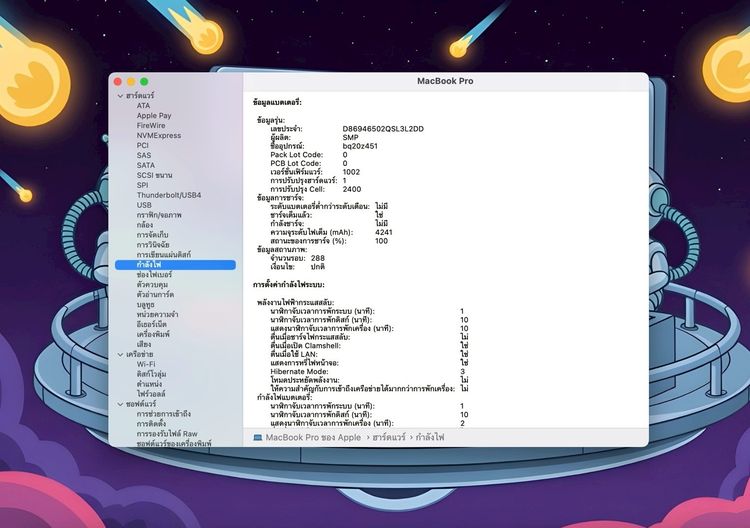750x528 pixels.
Task: Select เครื่องพิมพ์ (Printers) in the sidebar
Action: [153, 334]
